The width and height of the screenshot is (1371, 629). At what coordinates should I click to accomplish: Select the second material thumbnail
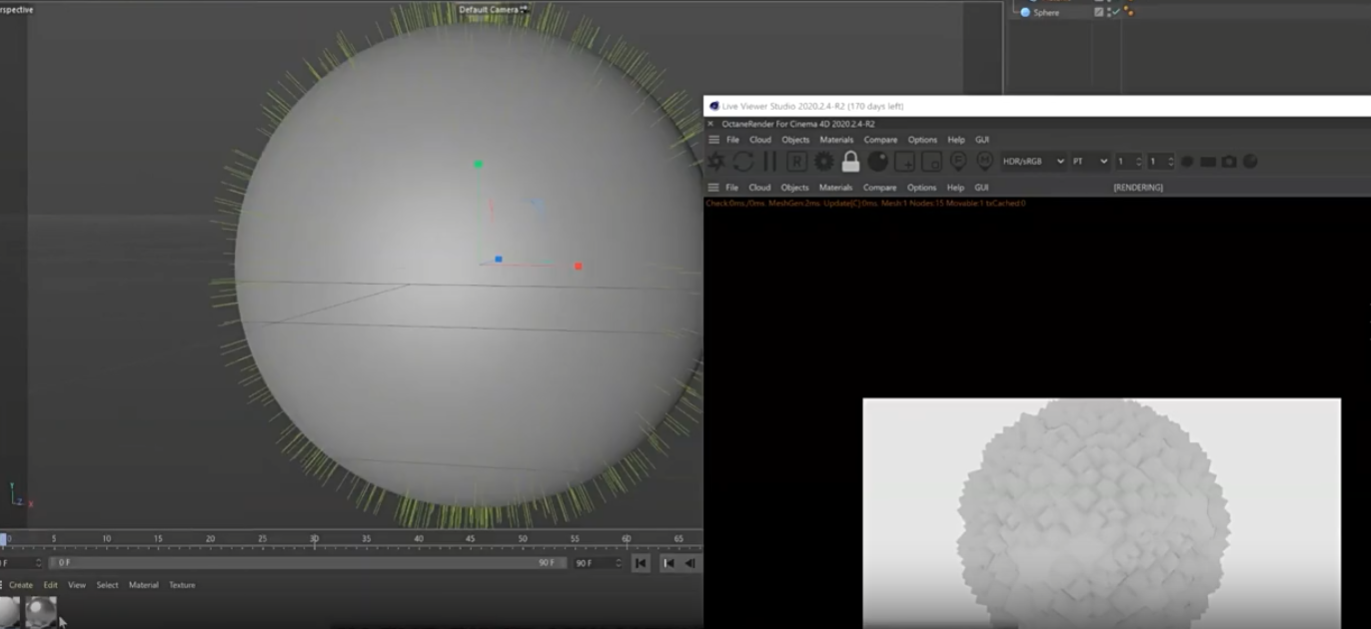[x=41, y=611]
